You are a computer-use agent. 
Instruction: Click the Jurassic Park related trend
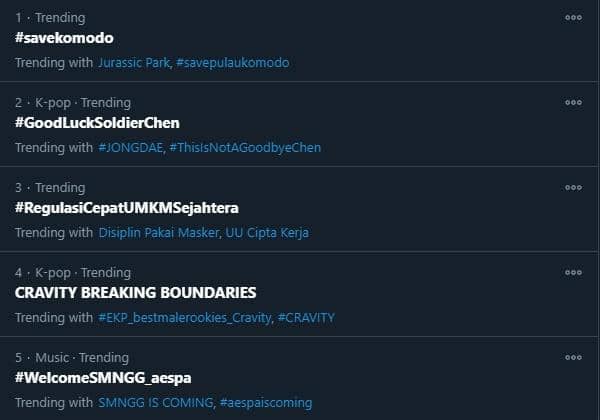pyautogui.click(x=134, y=63)
